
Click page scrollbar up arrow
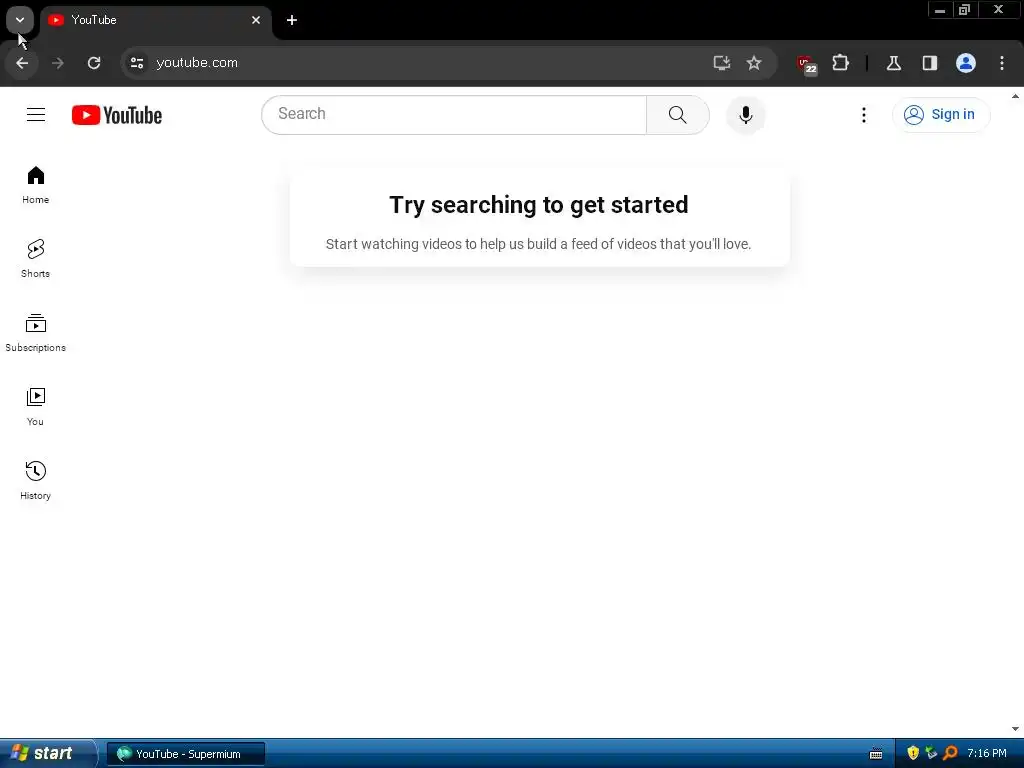point(1016,96)
